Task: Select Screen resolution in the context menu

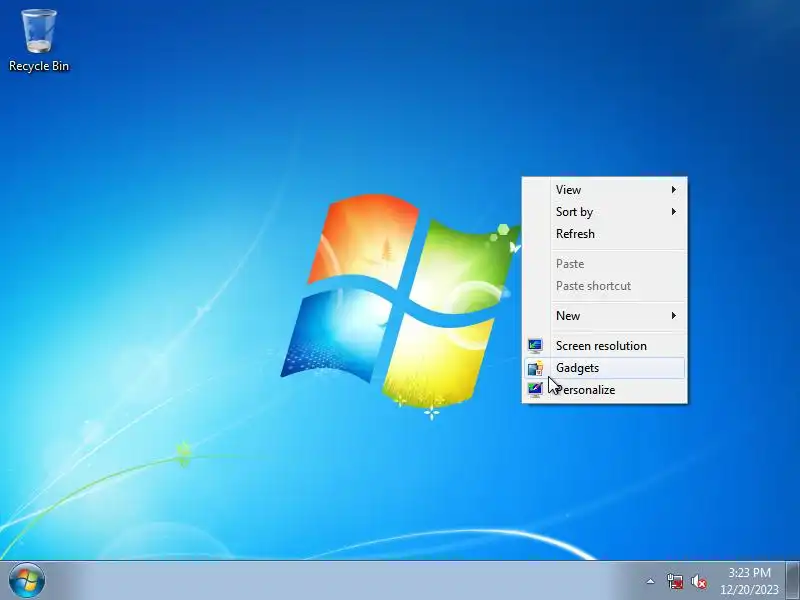Action: (605, 346)
